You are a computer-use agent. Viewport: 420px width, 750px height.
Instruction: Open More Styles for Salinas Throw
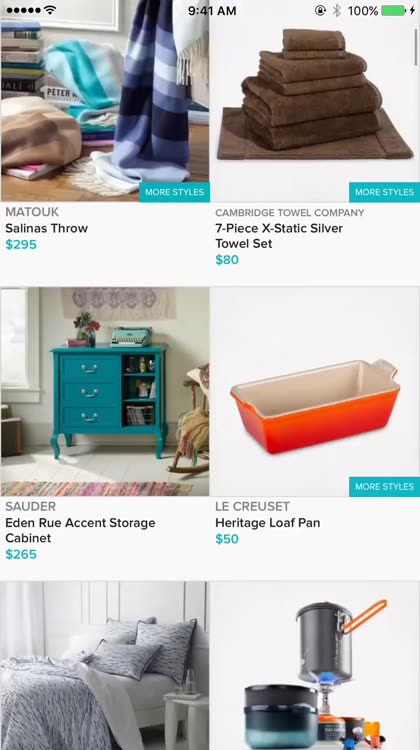click(175, 192)
